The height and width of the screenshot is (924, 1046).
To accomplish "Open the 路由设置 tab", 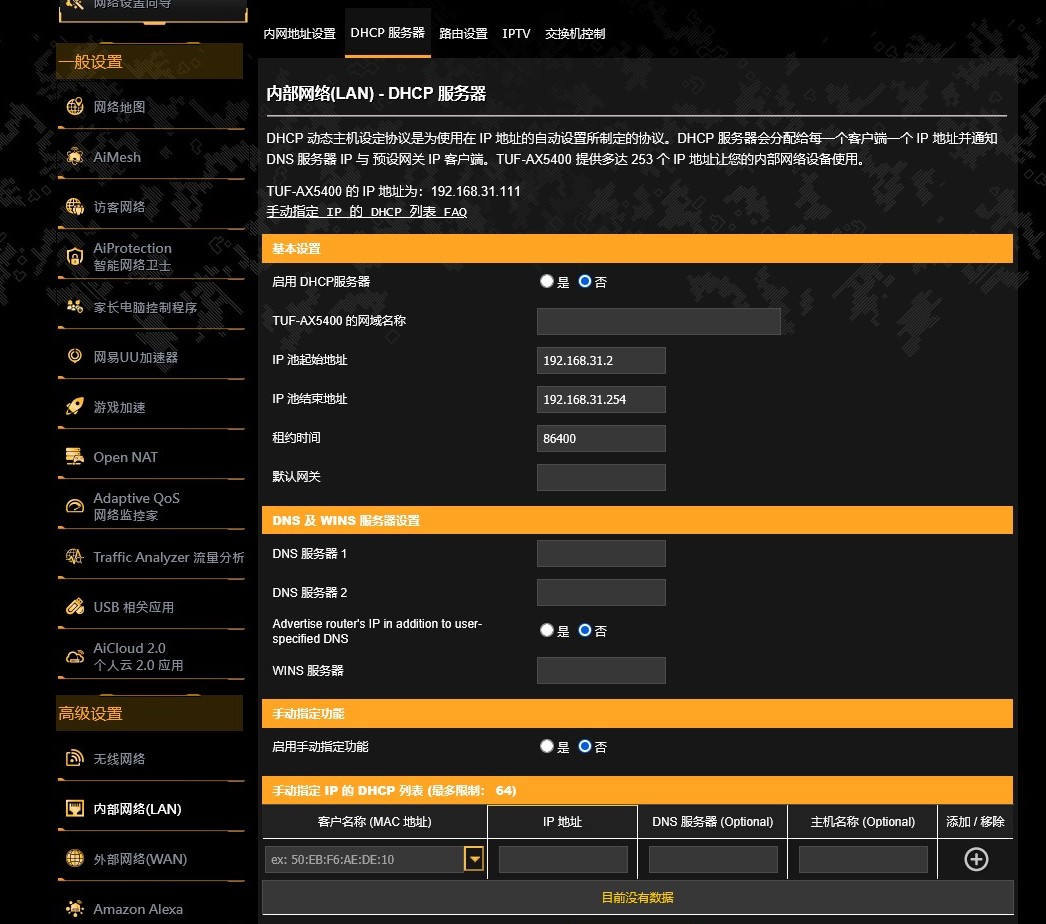I will pyautogui.click(x=463, y=34).
